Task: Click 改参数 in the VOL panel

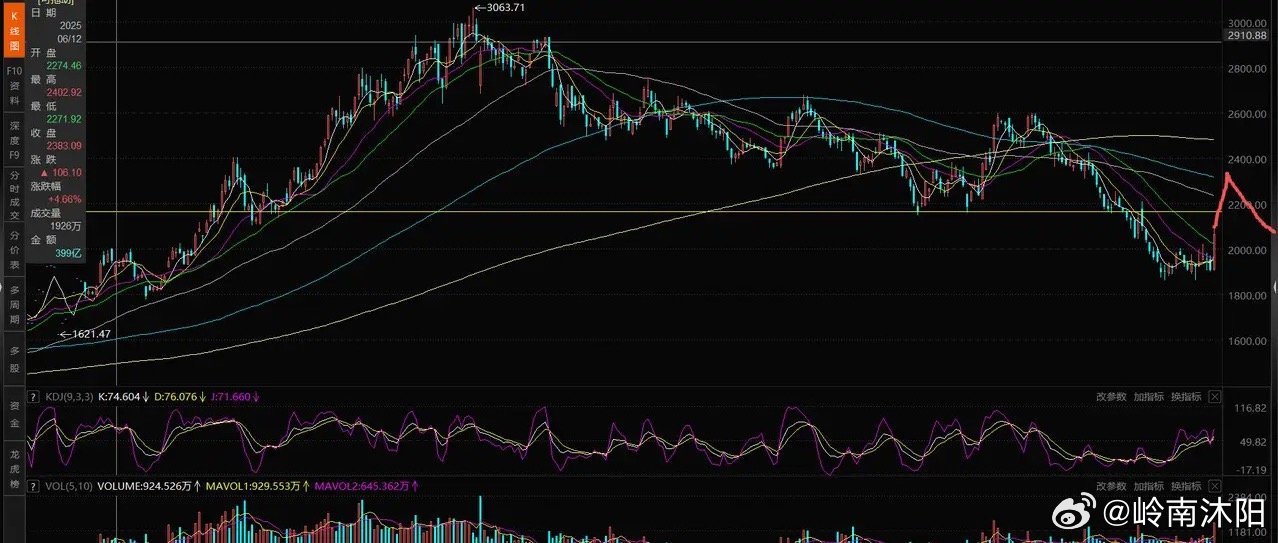Action: (1111, 485)
